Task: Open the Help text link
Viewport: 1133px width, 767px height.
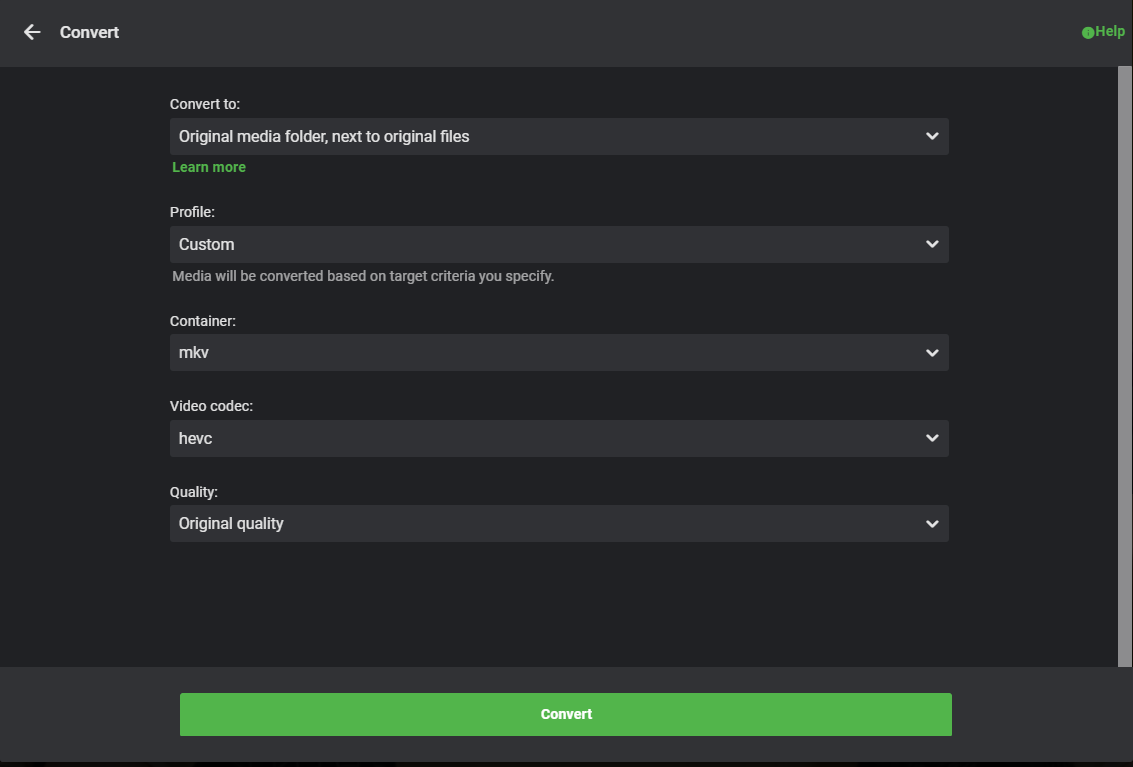Action: tap(1110, 31)
